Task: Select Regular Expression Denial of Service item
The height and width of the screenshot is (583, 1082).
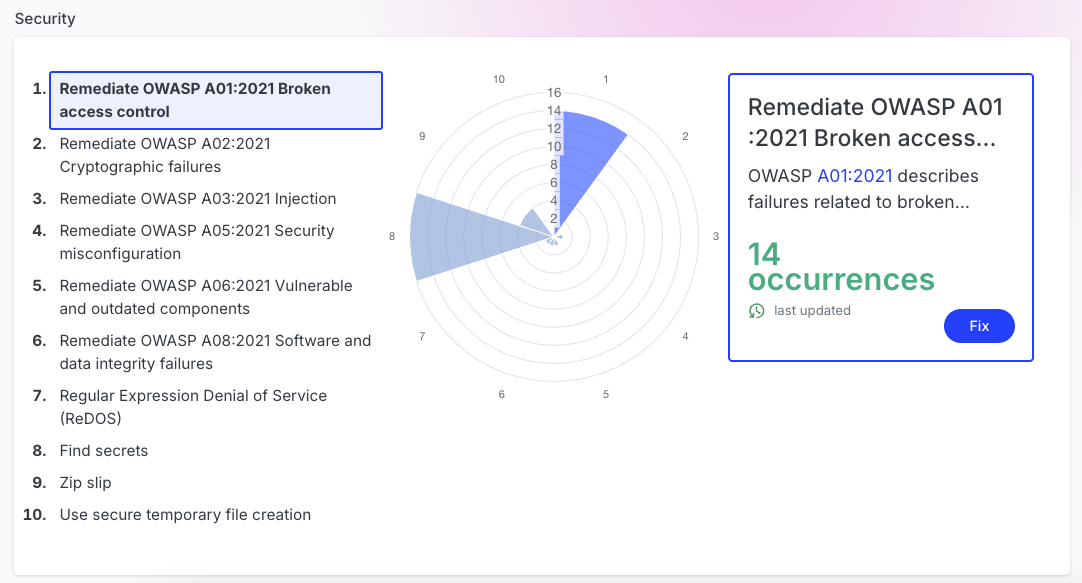Action: click(x=216, y=407)
